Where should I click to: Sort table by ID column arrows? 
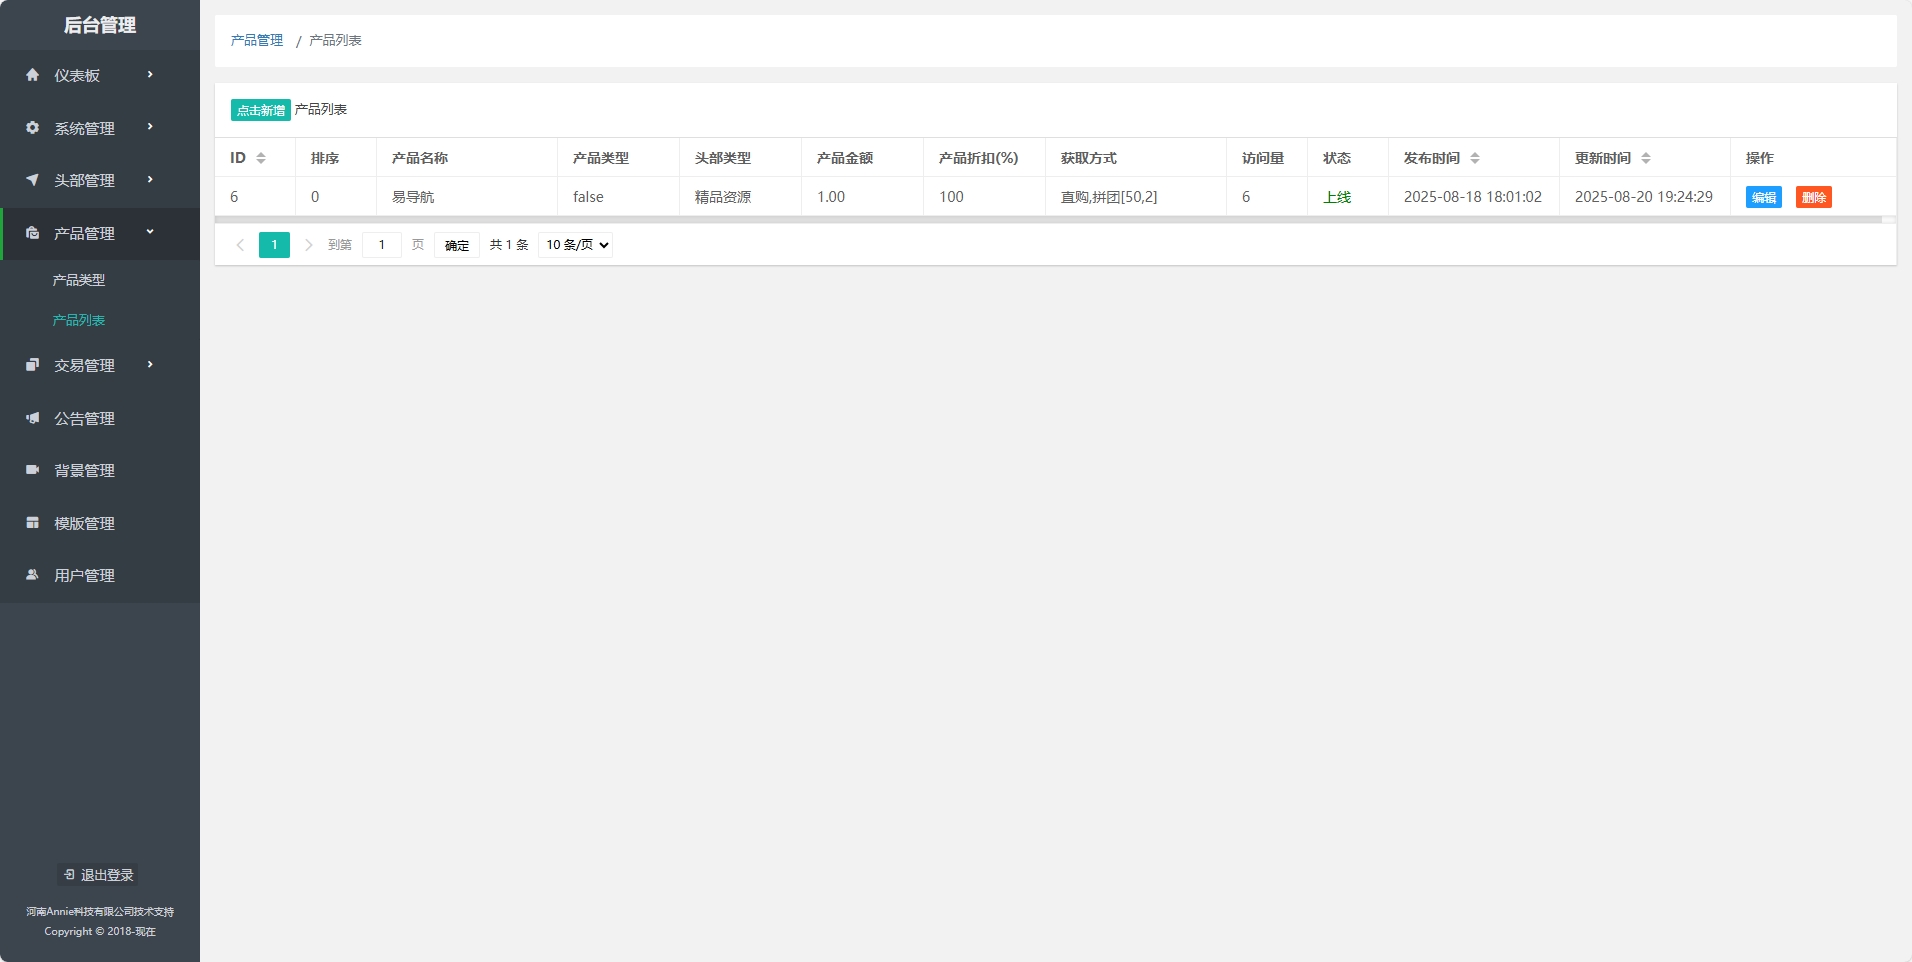(x=261, y=158)
